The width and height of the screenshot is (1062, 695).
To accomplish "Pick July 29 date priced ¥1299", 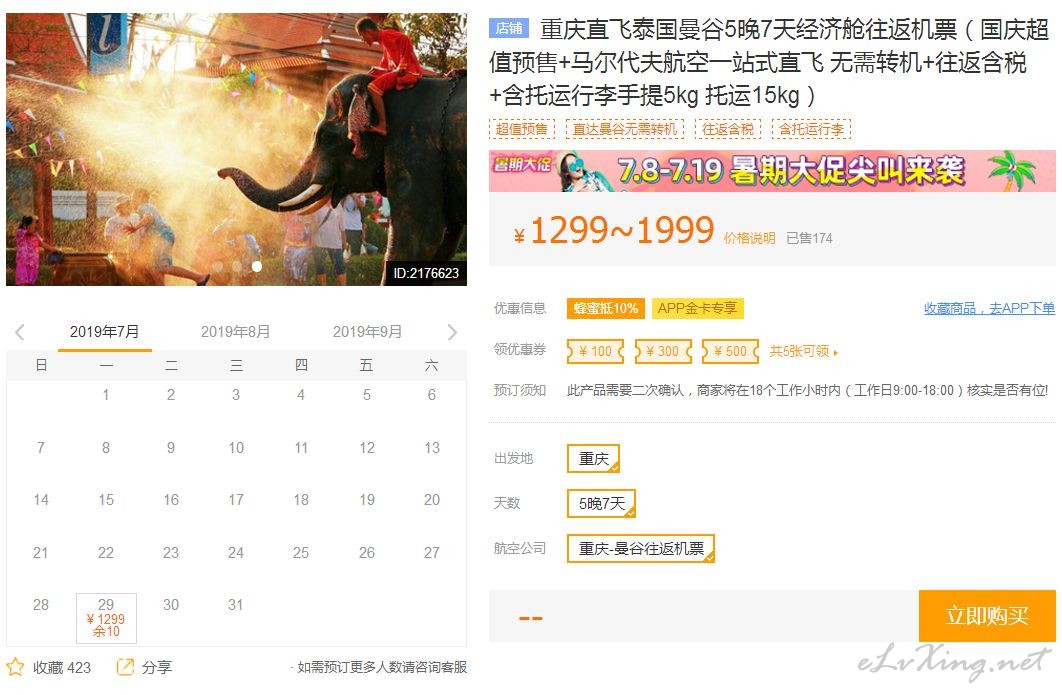I will point(106,618).
